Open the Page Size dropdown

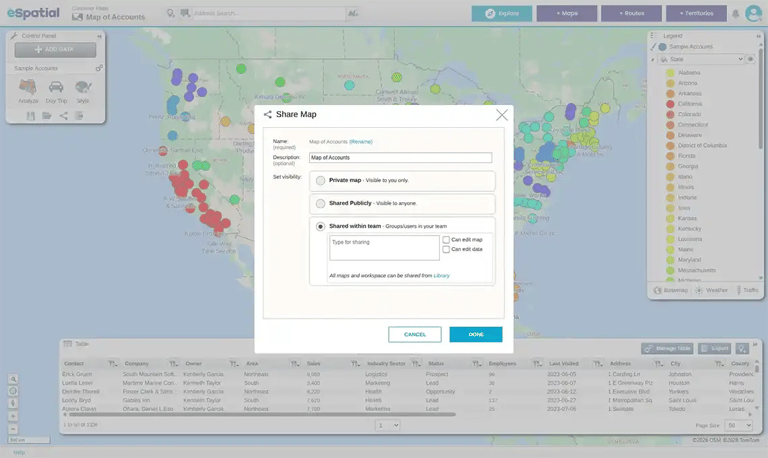pyautogui.click(x=740, y=425)
